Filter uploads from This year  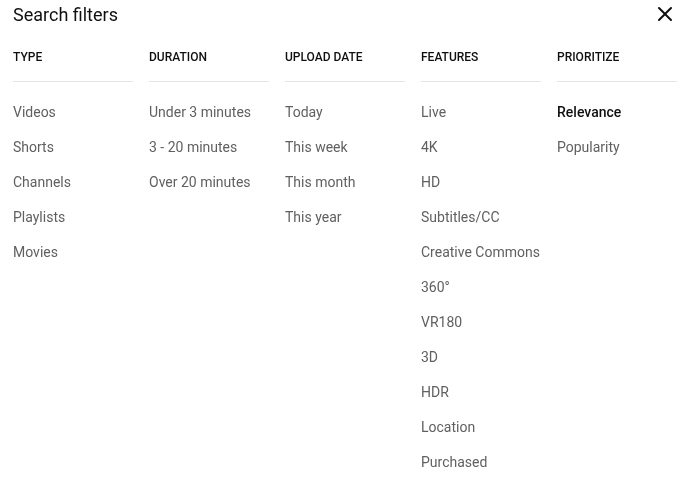(313, 217)
